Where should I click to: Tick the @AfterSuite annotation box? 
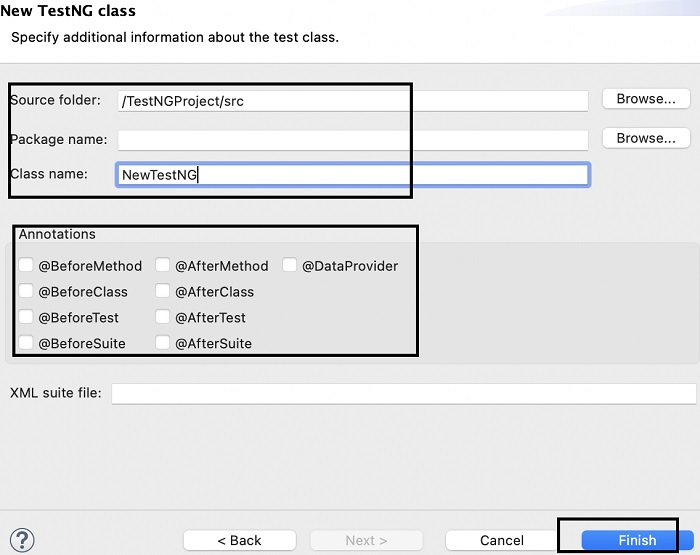[x=163, y=343]
